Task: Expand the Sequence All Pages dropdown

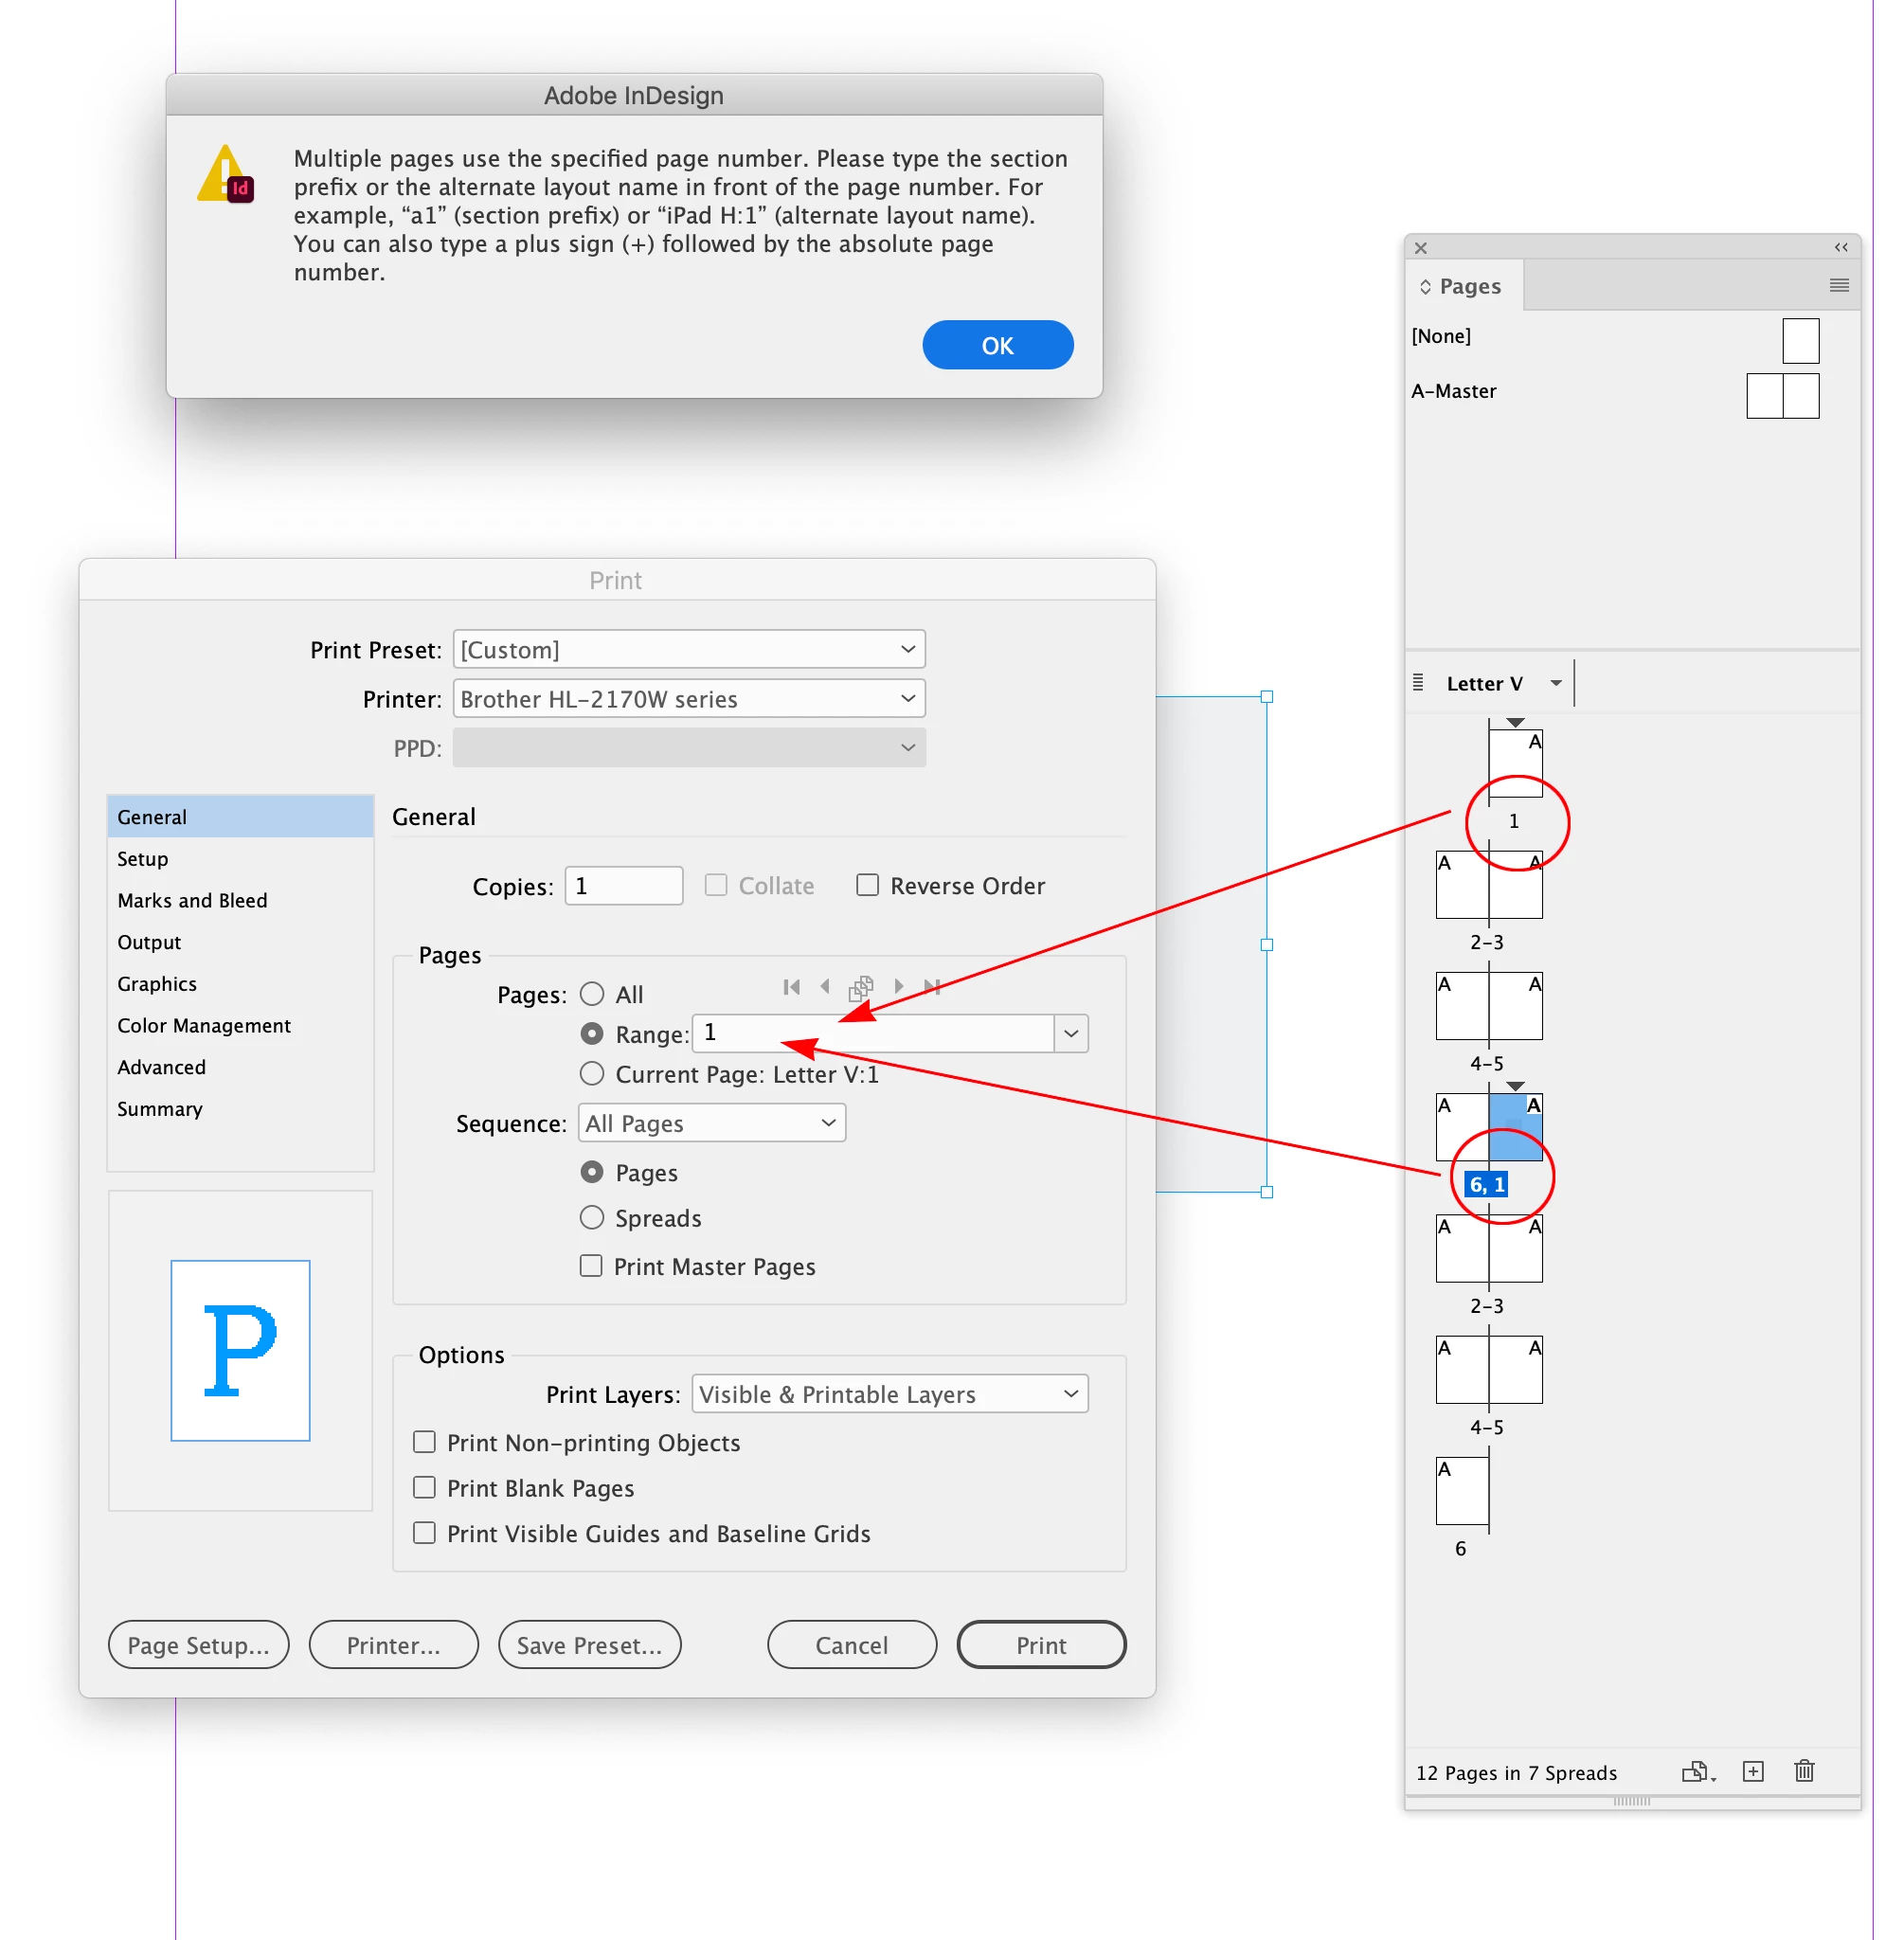Action: pyautogui.click(x=712, y=1123)
